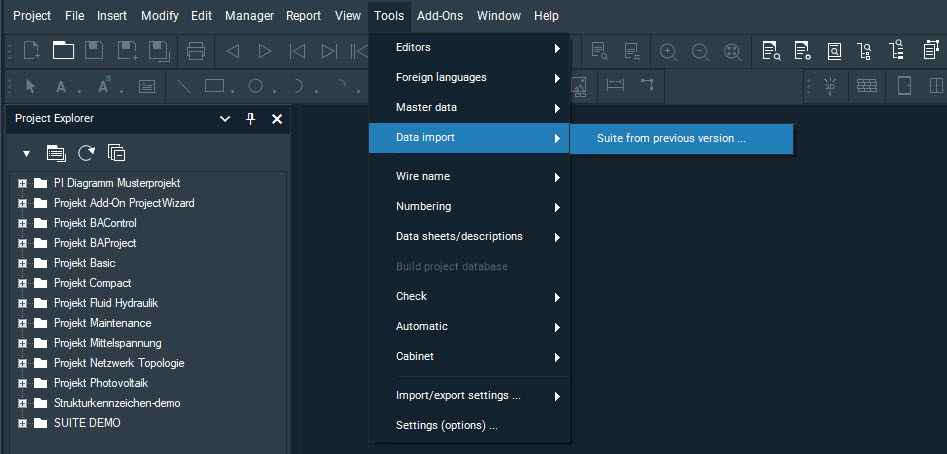Select Projekt Netzwerk Topologie in tree

coord(119,363)
